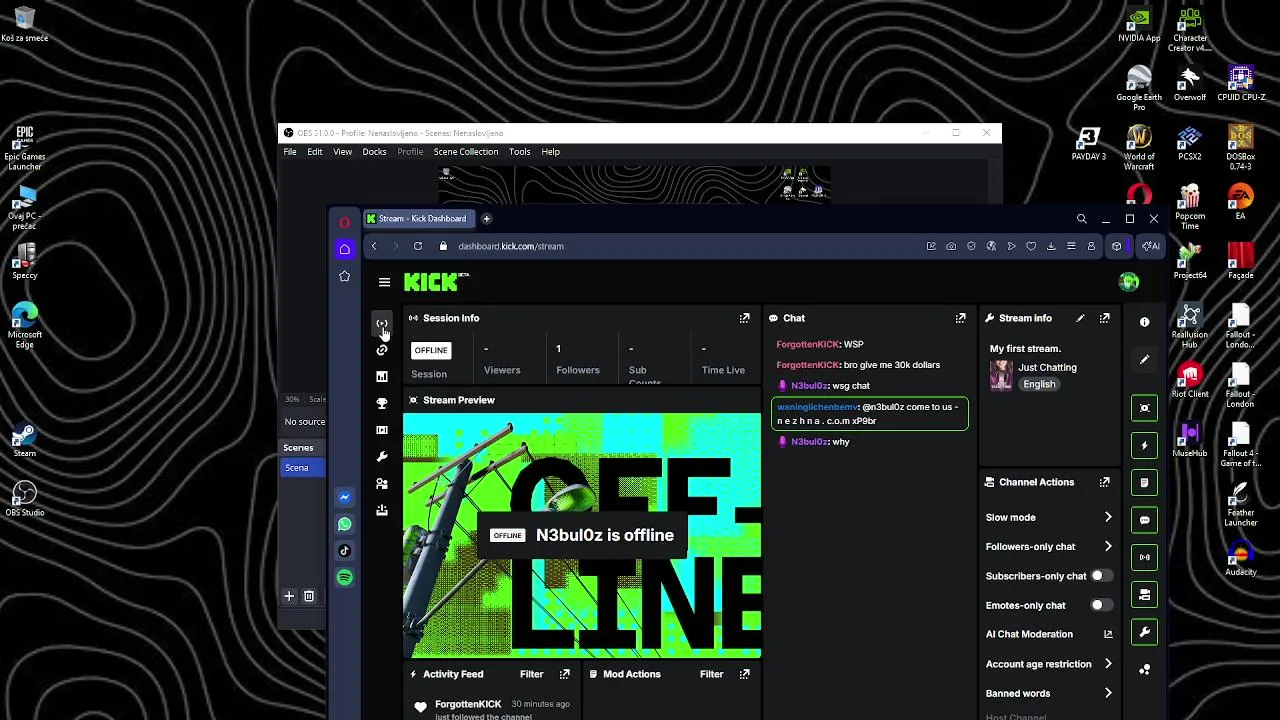Open the download tray sidebar icon

click(x=382, y=510)
